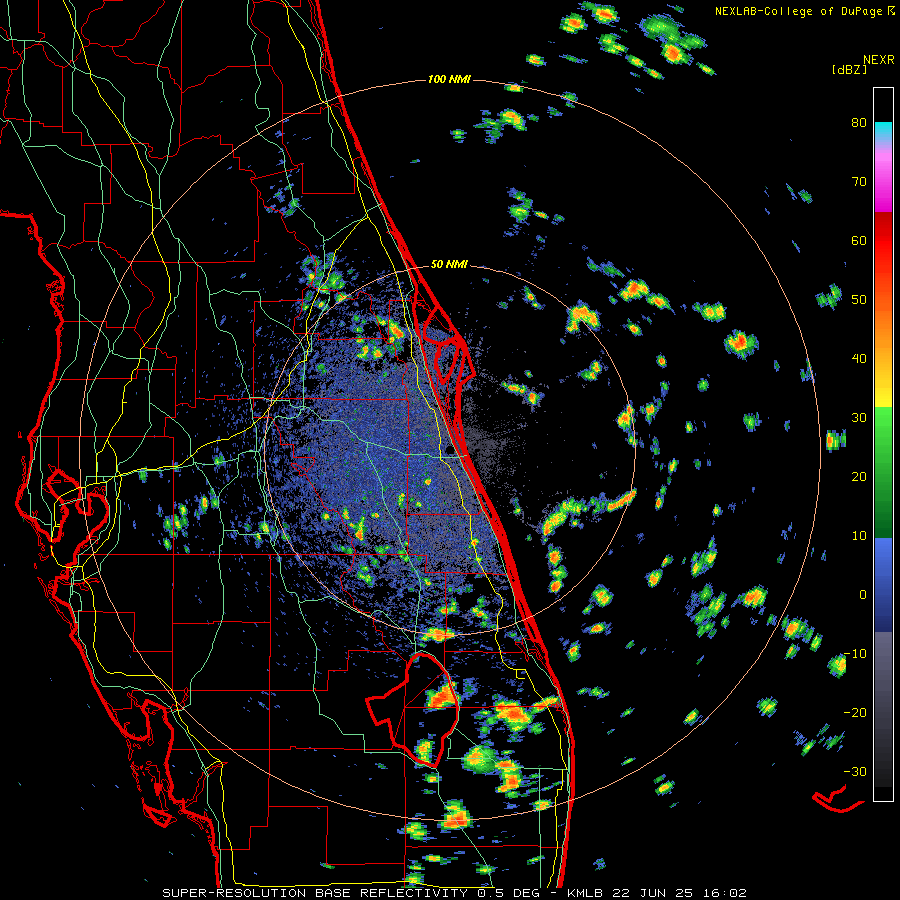Click the '80' value on the dBZ scale
Screen dimensions: 900x900
[x=859, y=123]
